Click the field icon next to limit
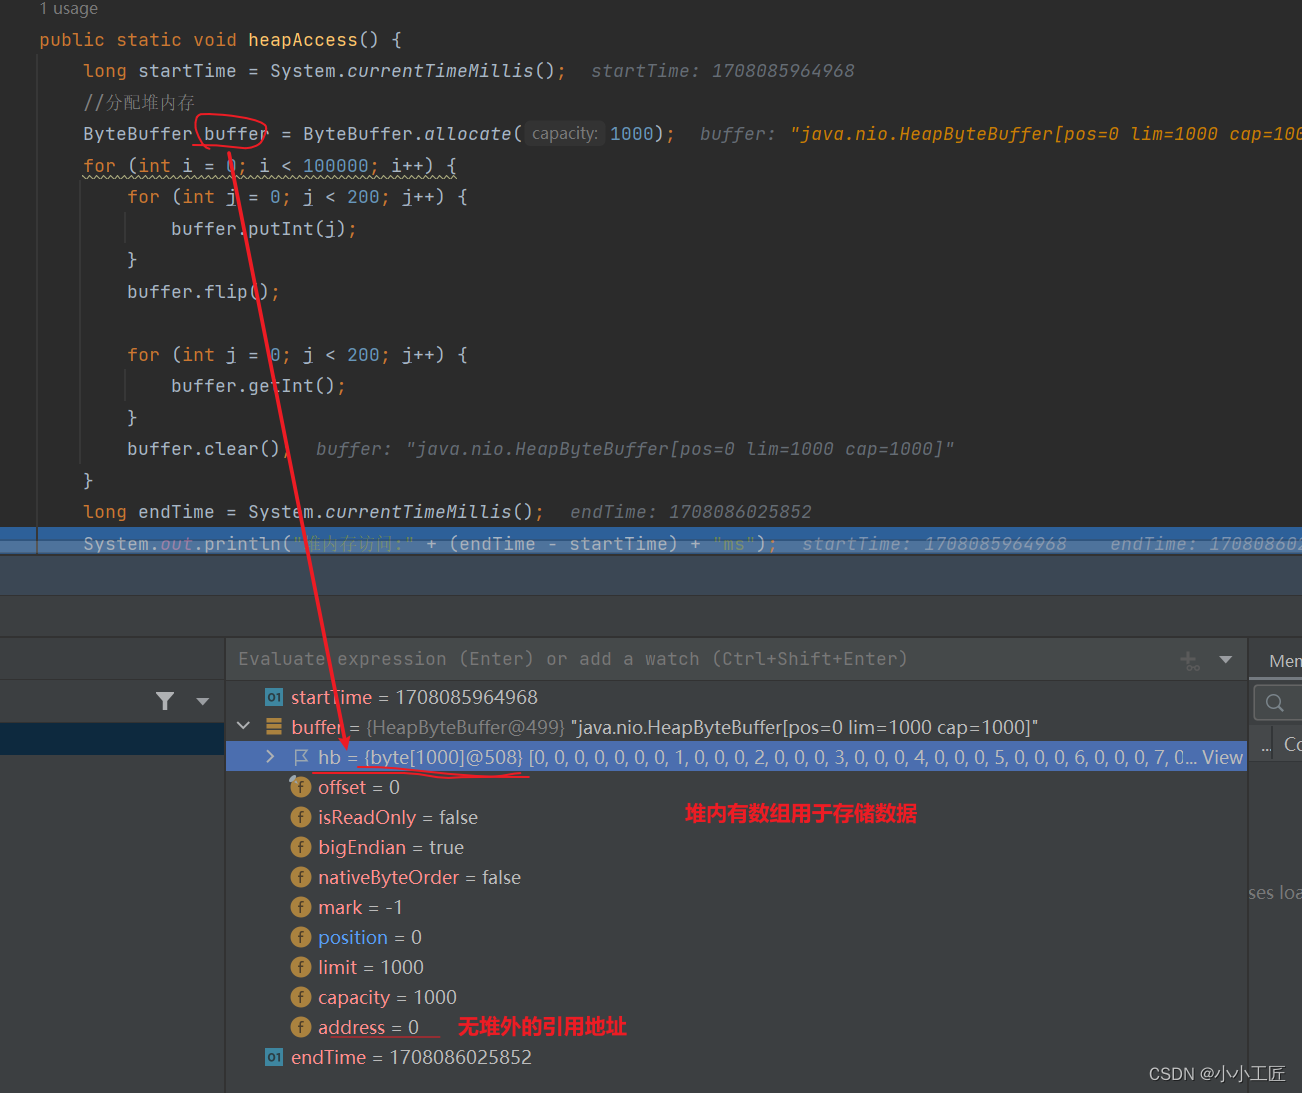 pyautogui.click(x=301, y=967)
